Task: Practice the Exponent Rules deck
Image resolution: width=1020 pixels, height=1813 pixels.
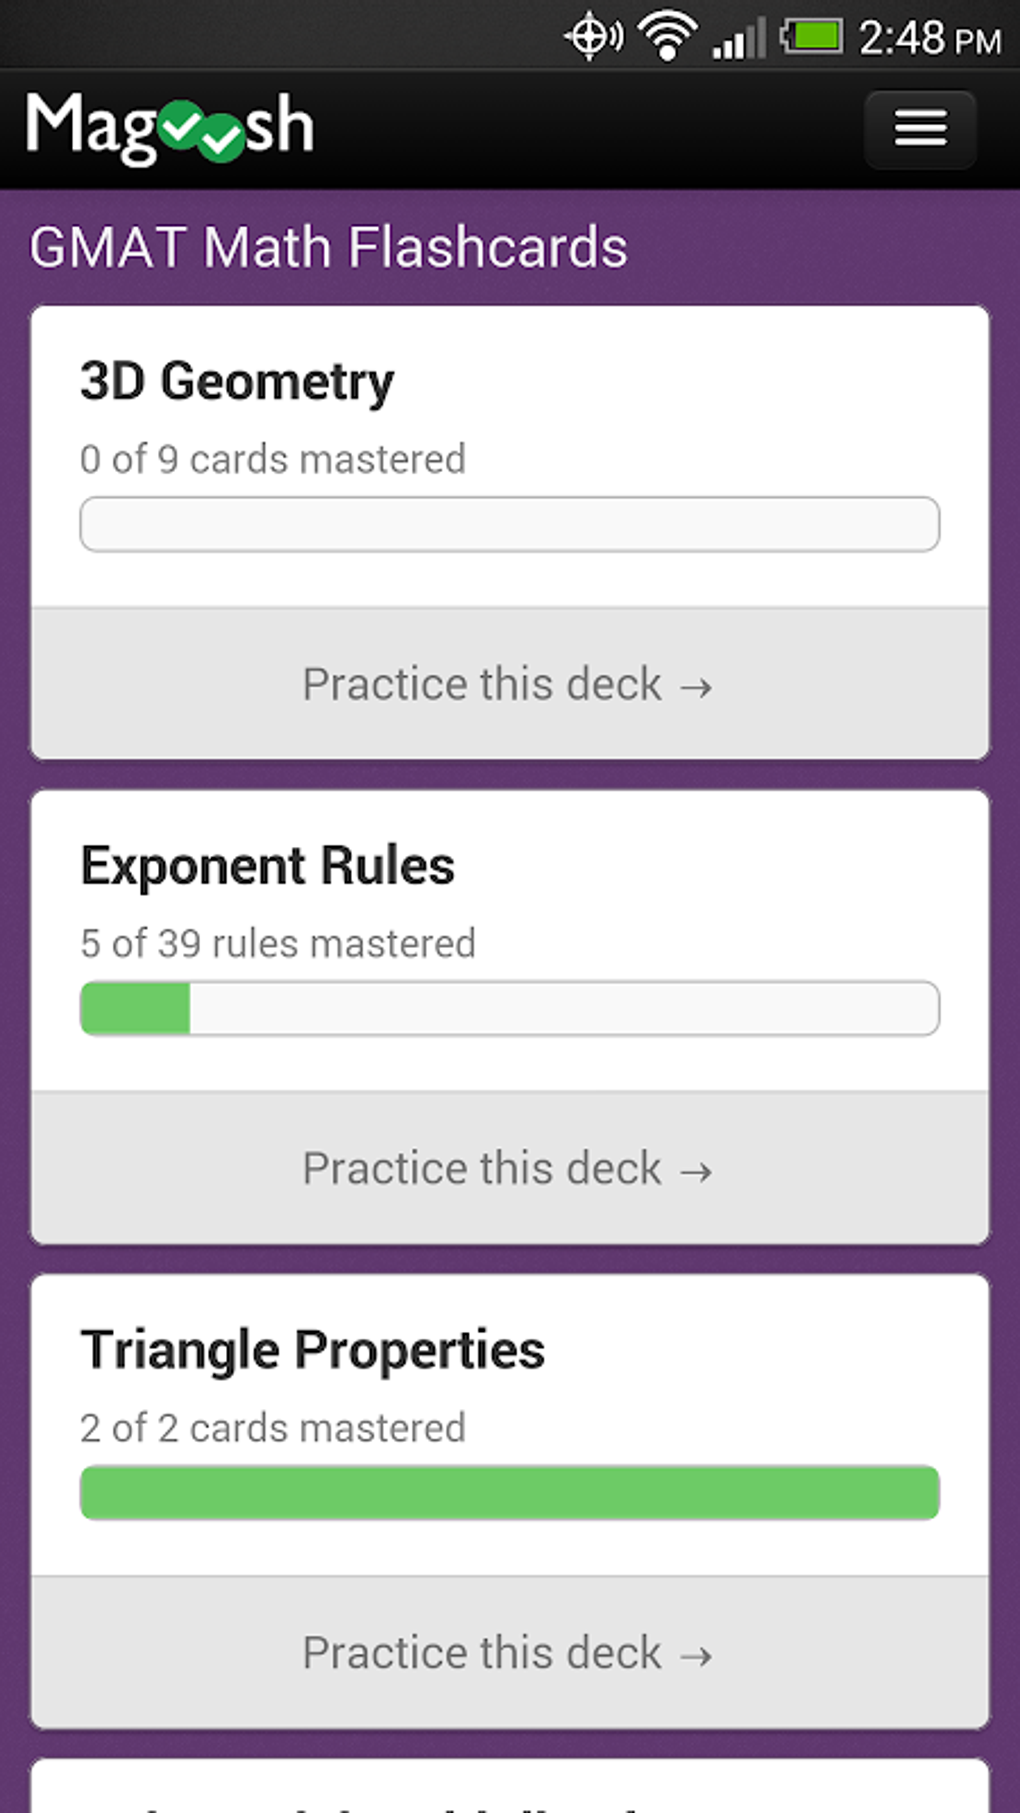Action: (509, 1169)
